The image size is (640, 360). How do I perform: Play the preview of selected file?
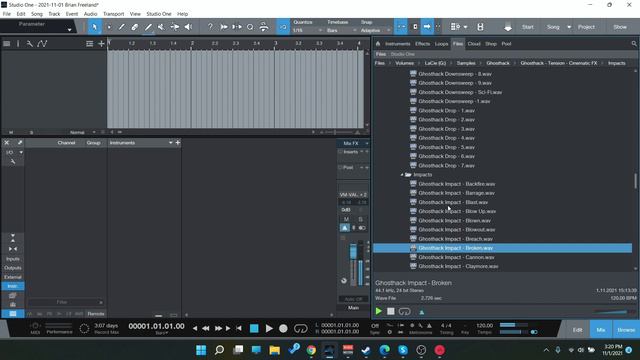pyautogui.click(x=378, y=311)
